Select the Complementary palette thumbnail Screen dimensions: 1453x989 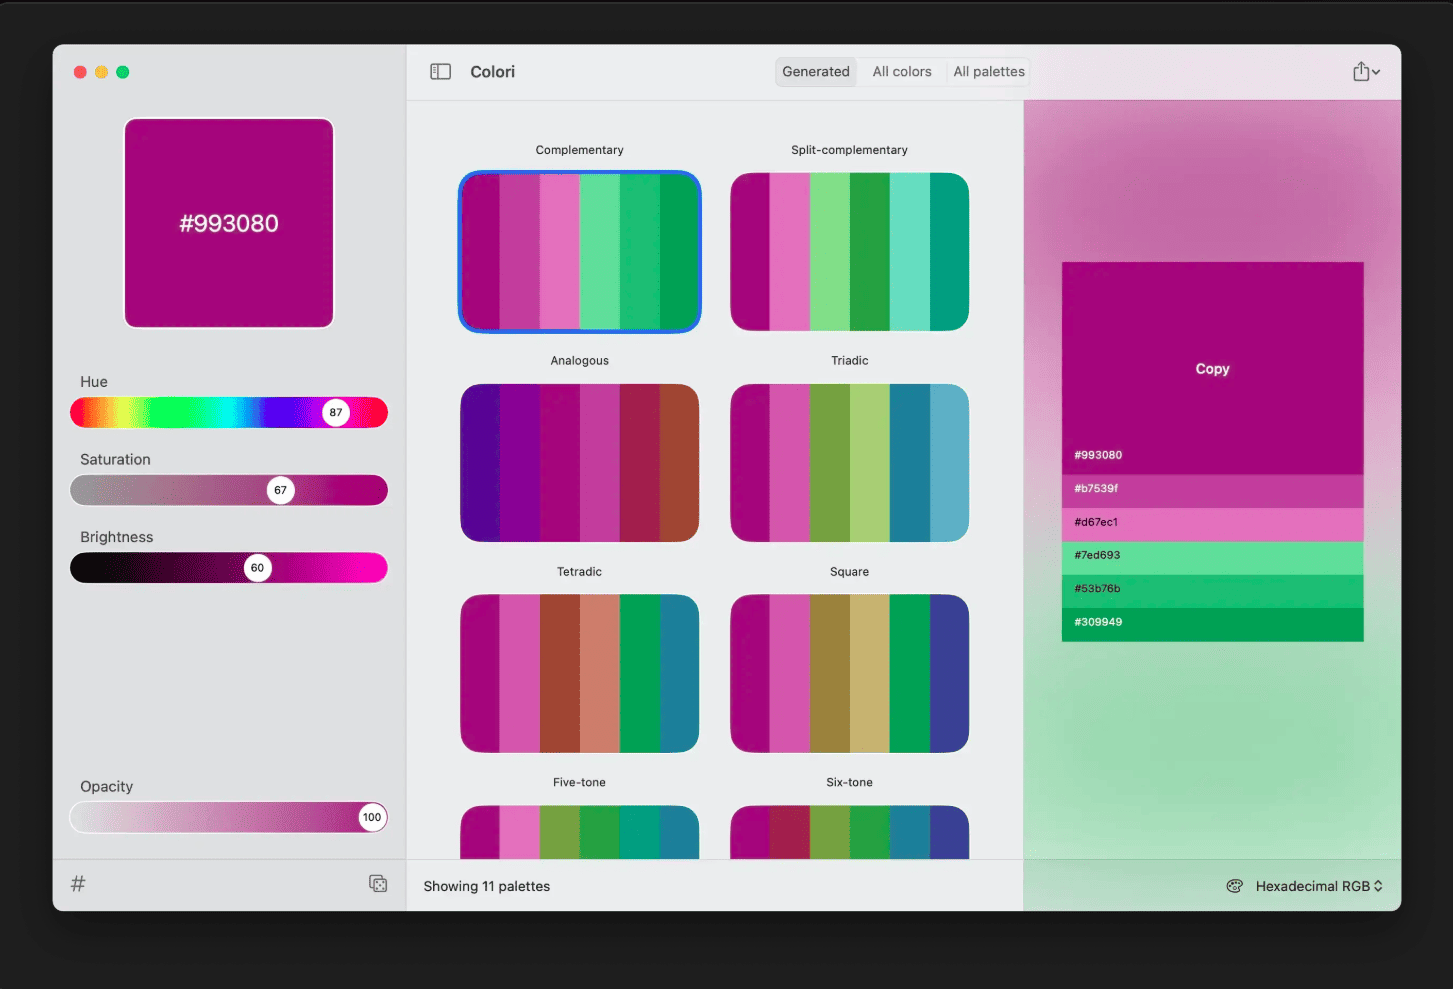tap(580, 252)
